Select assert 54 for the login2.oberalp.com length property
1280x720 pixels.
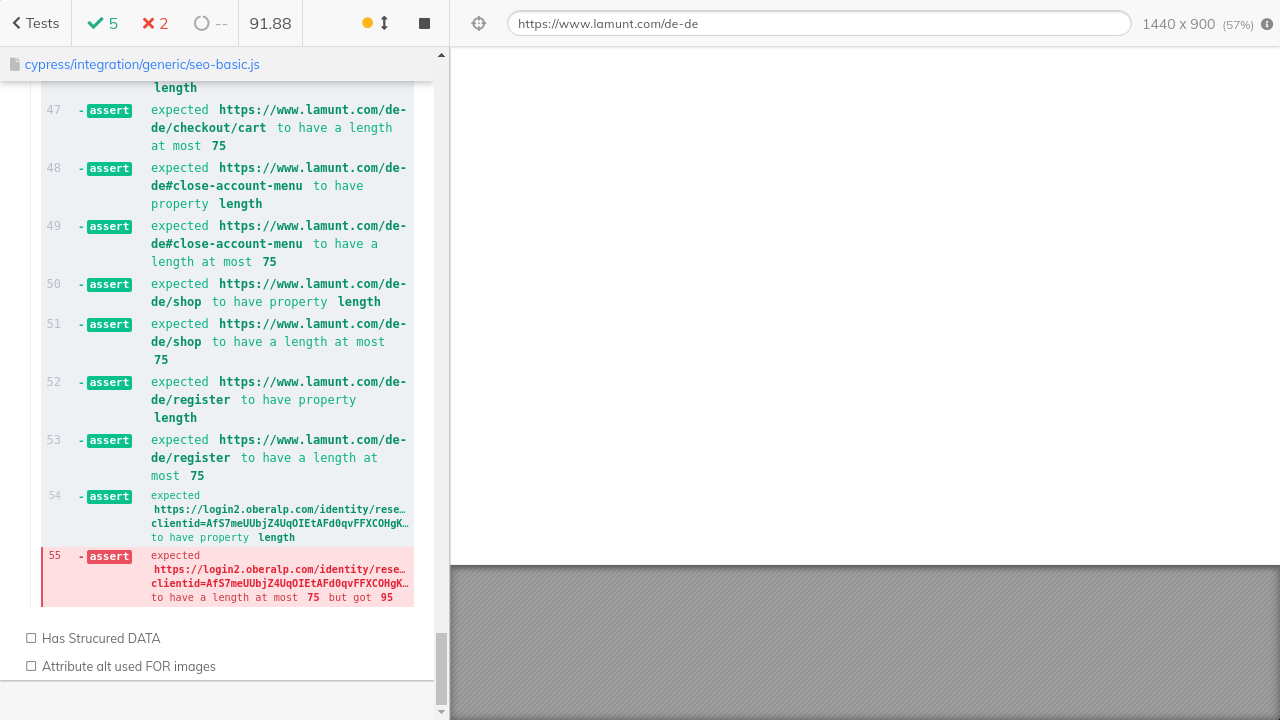pos(228,516)
